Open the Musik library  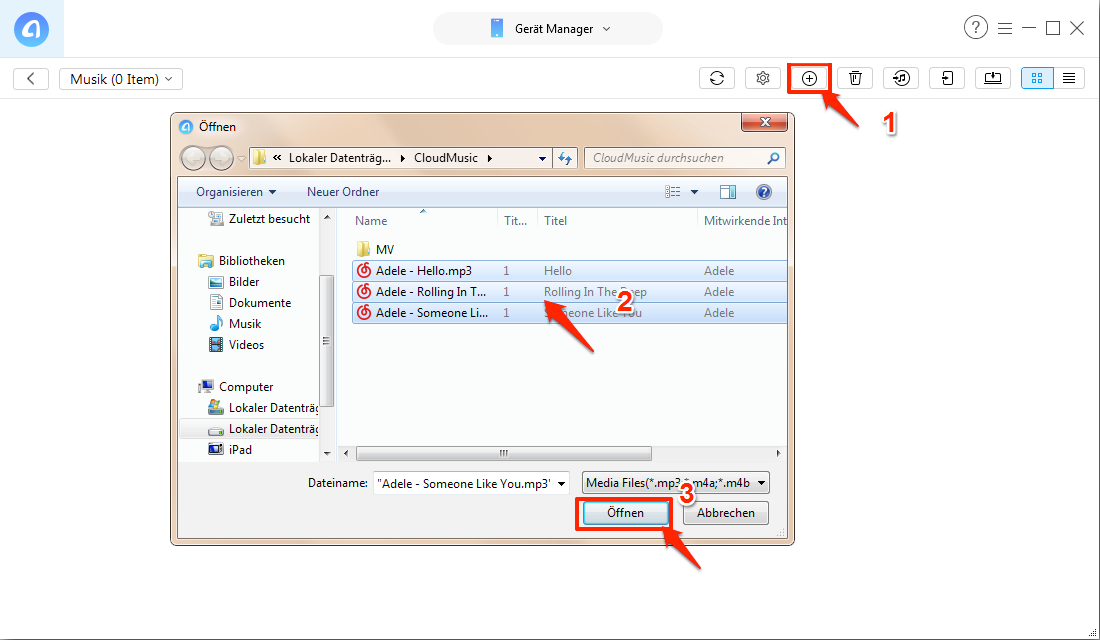[x=236, y=324]
